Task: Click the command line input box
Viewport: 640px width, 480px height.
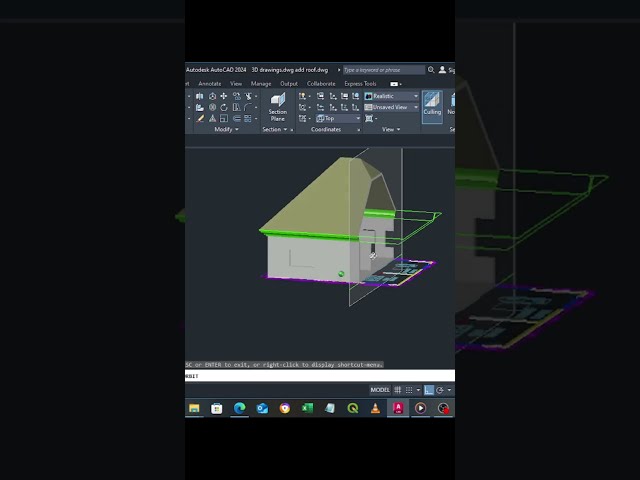Action: pyautogui.click(x=320, y=376)
